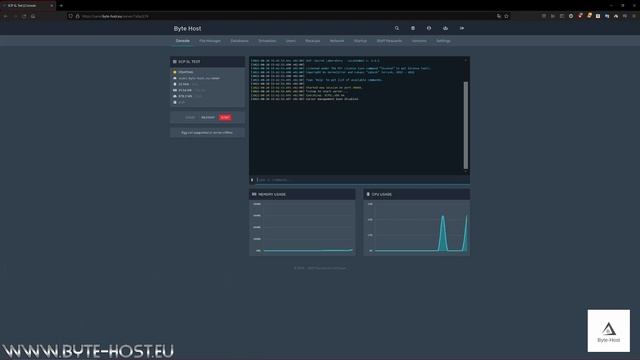Open the File Manager tab
This screenshot has width=640, height=360.
(x=210, y=41)
